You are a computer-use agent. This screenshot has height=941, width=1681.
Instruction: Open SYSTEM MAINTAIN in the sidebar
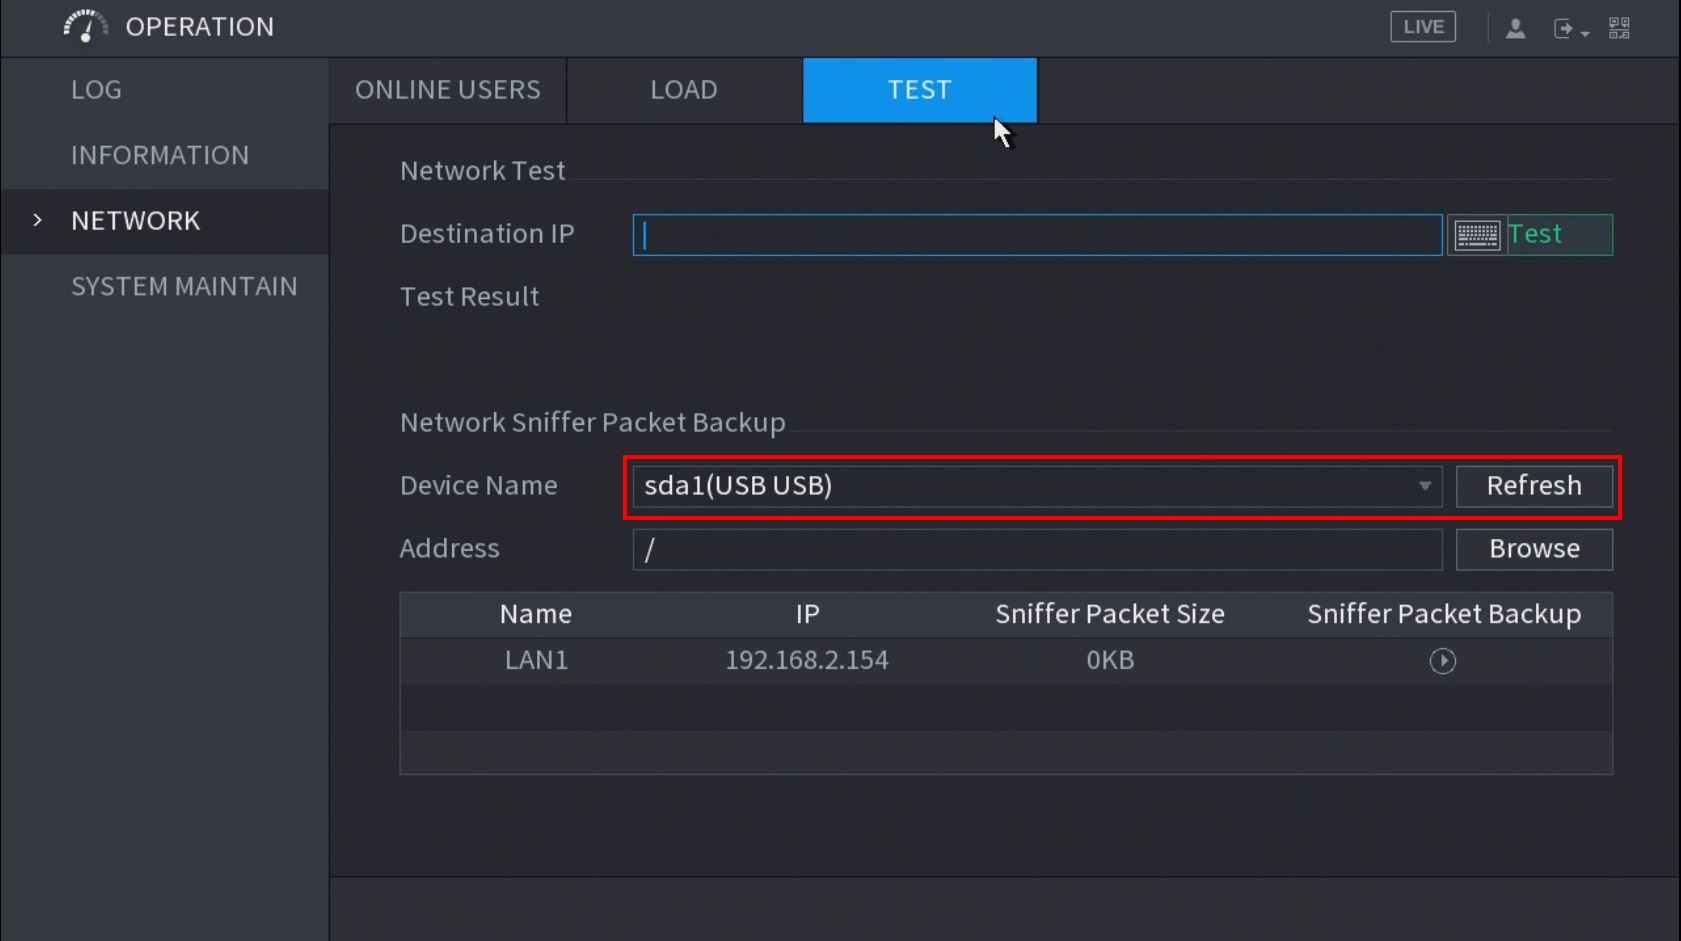click(184, 286)
